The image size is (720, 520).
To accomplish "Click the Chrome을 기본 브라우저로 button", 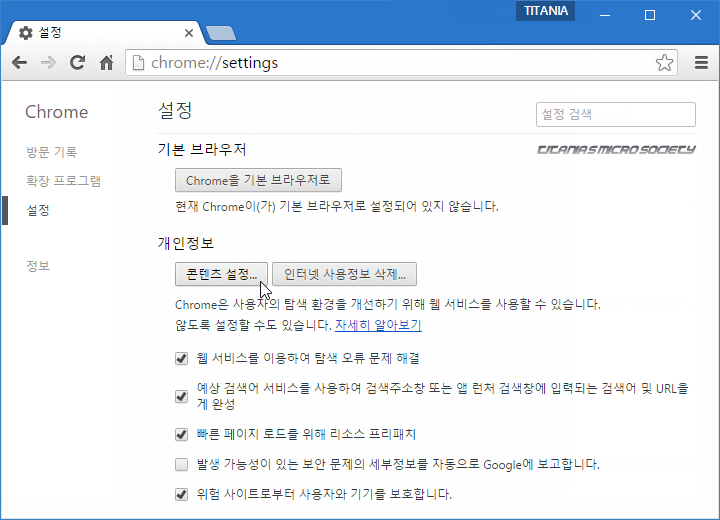I will coord(258,180).
